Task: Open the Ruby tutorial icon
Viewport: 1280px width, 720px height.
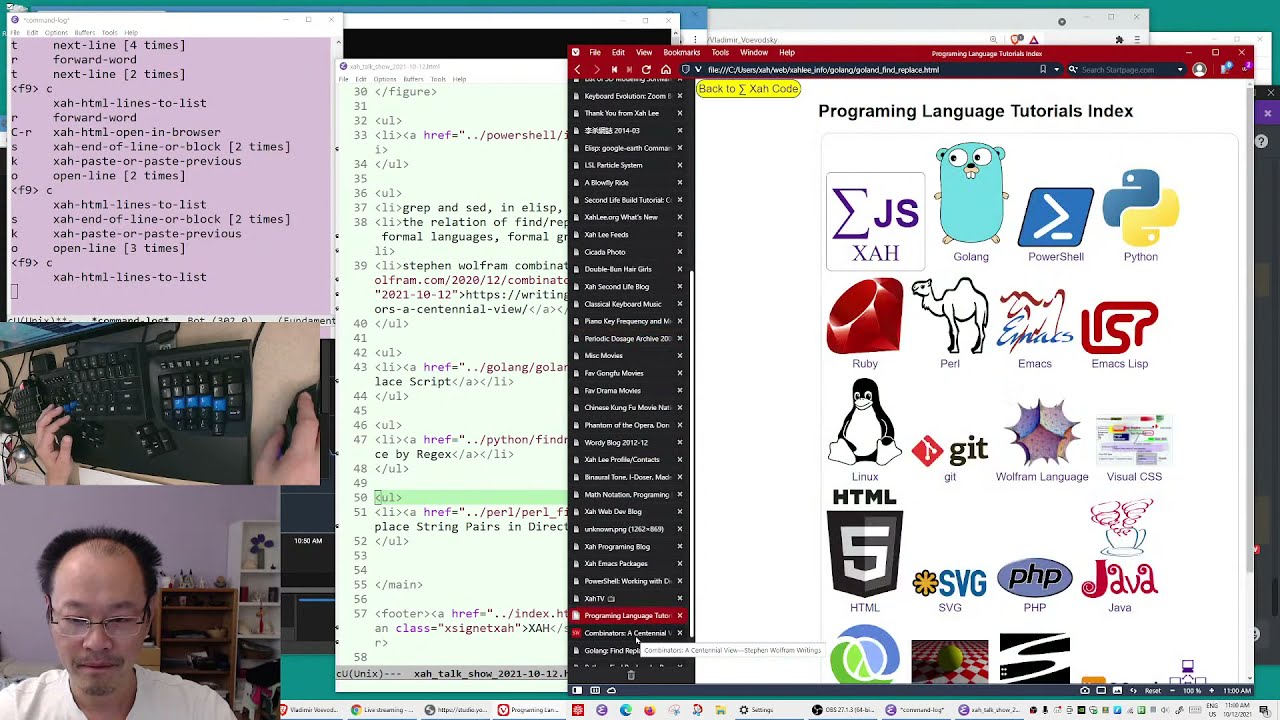Action: (x=865, y=316)
